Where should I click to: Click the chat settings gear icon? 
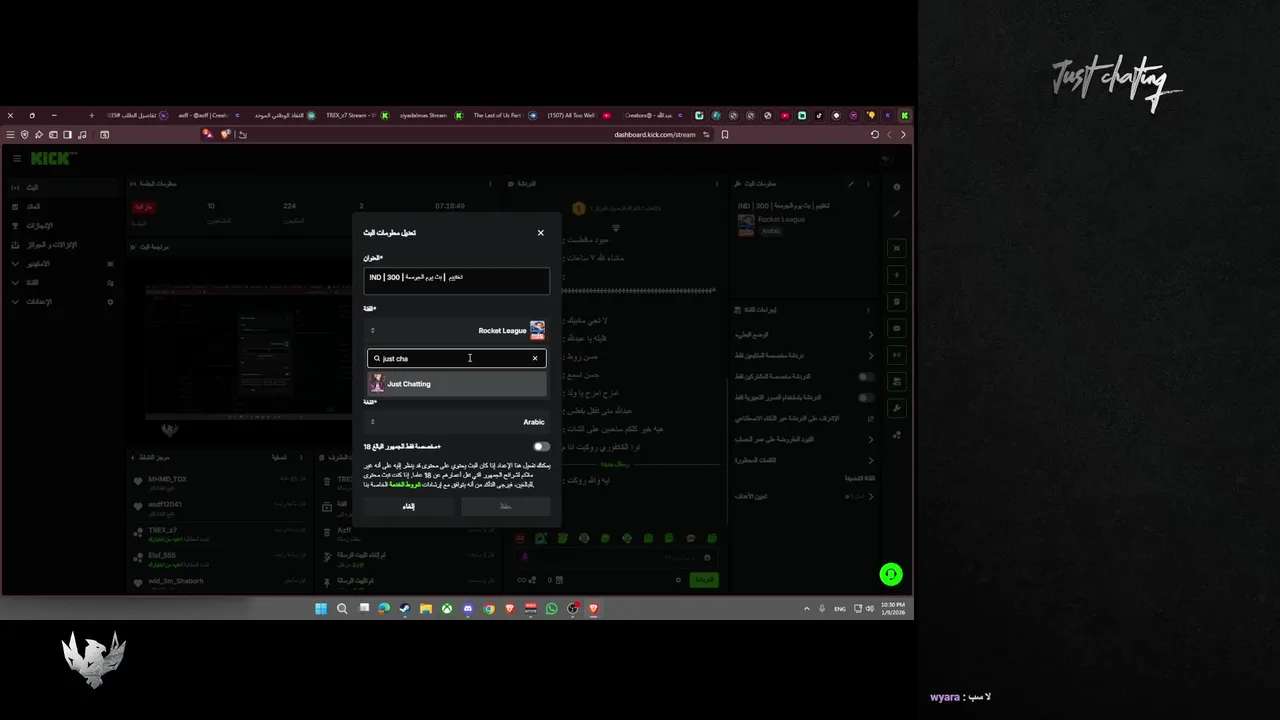point(679,580)
